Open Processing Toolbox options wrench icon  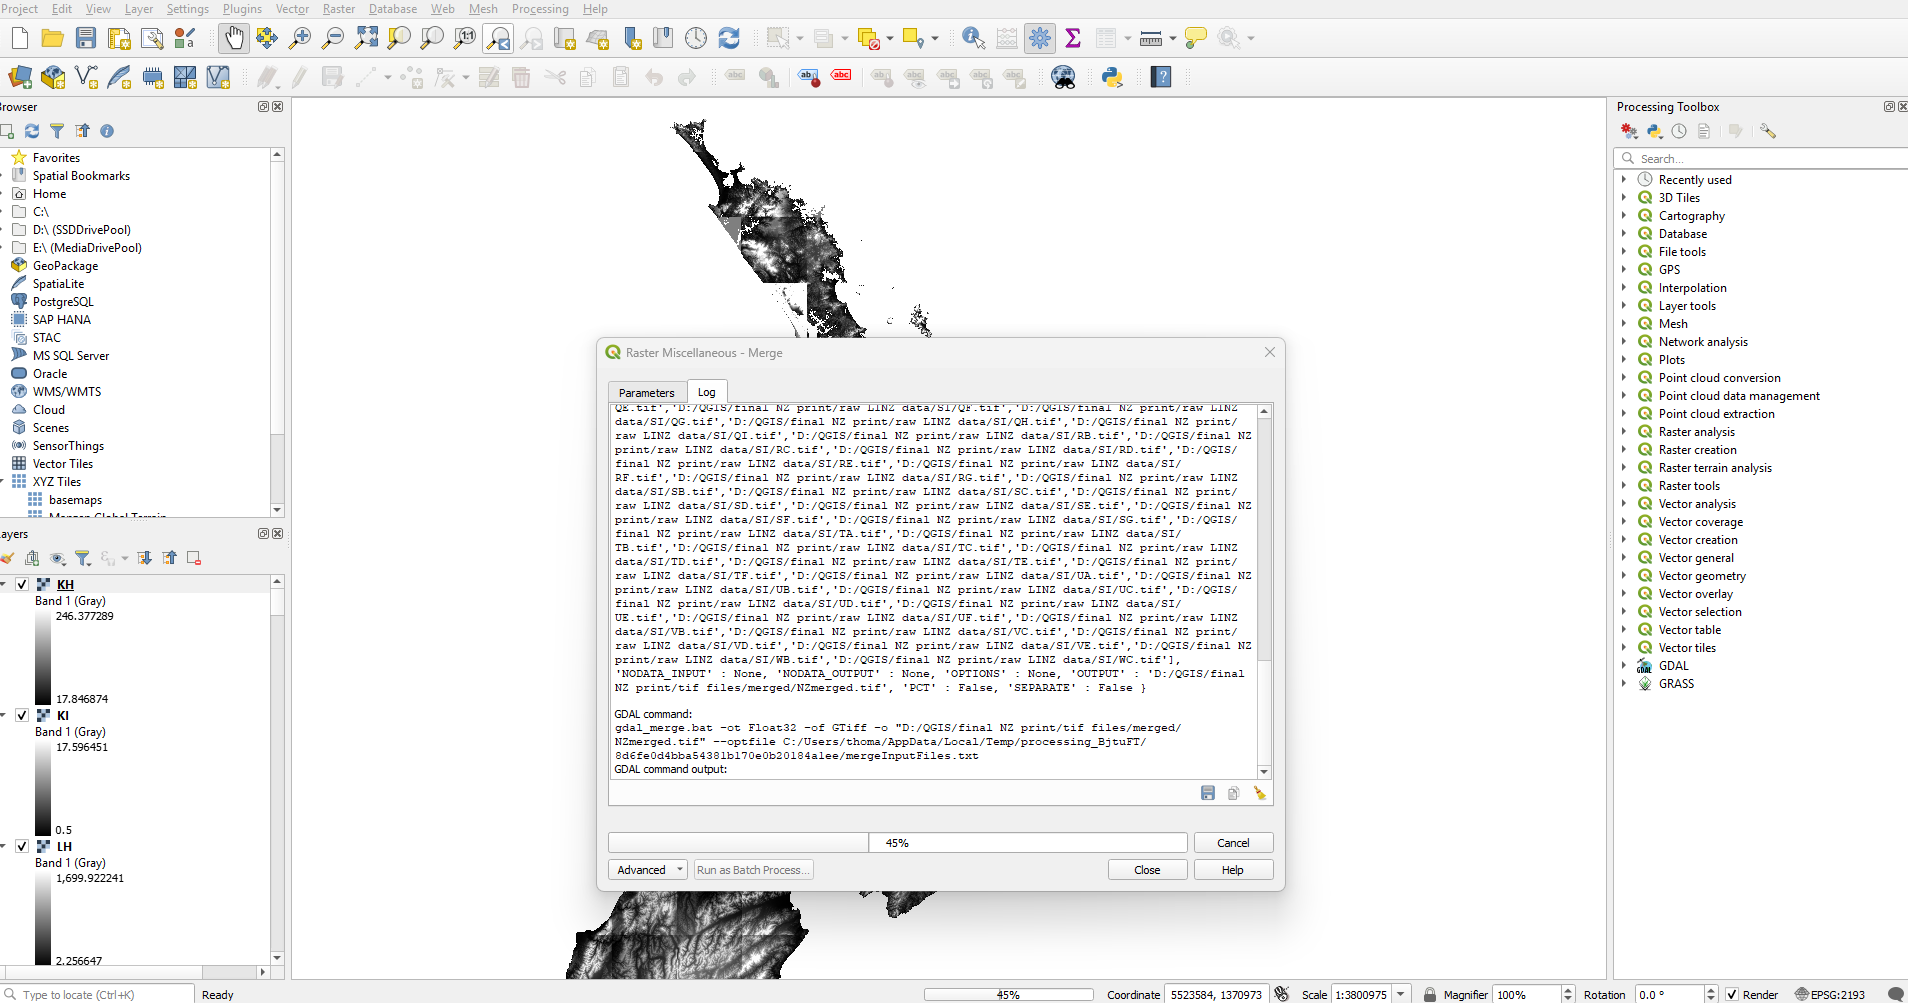click(1768, 131)
